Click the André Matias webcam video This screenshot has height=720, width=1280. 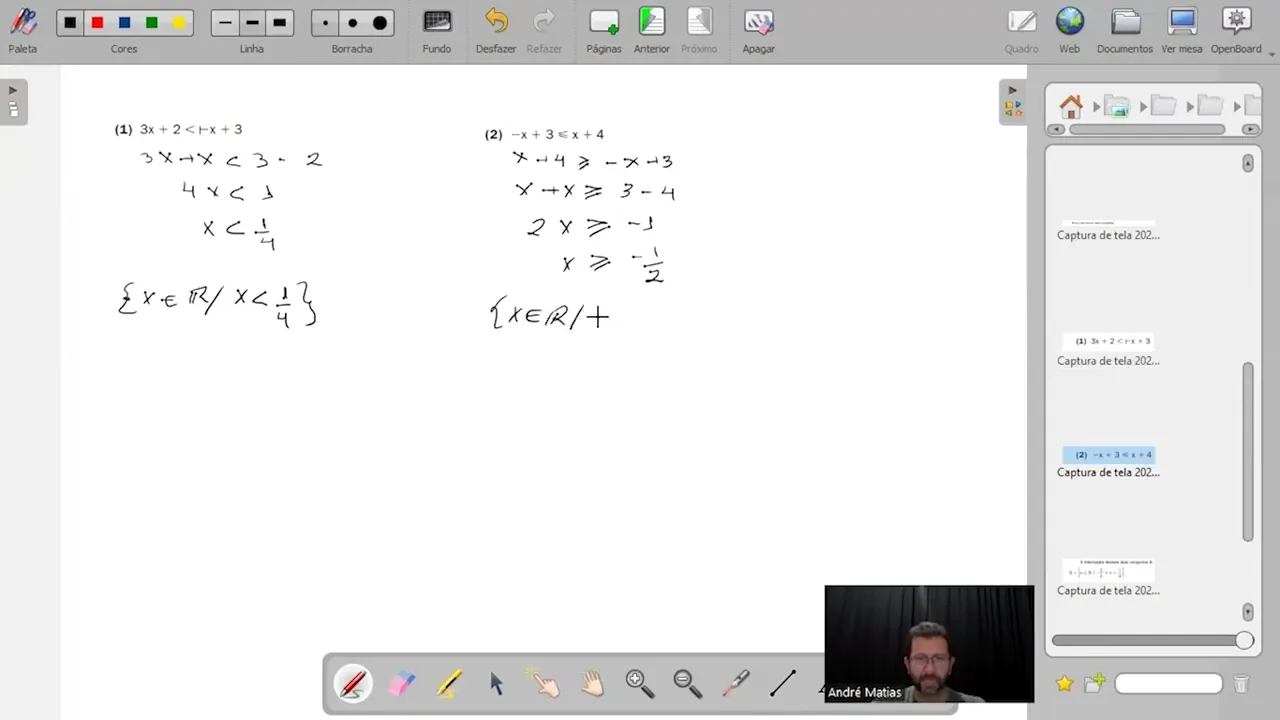click(x=929, y=644)
